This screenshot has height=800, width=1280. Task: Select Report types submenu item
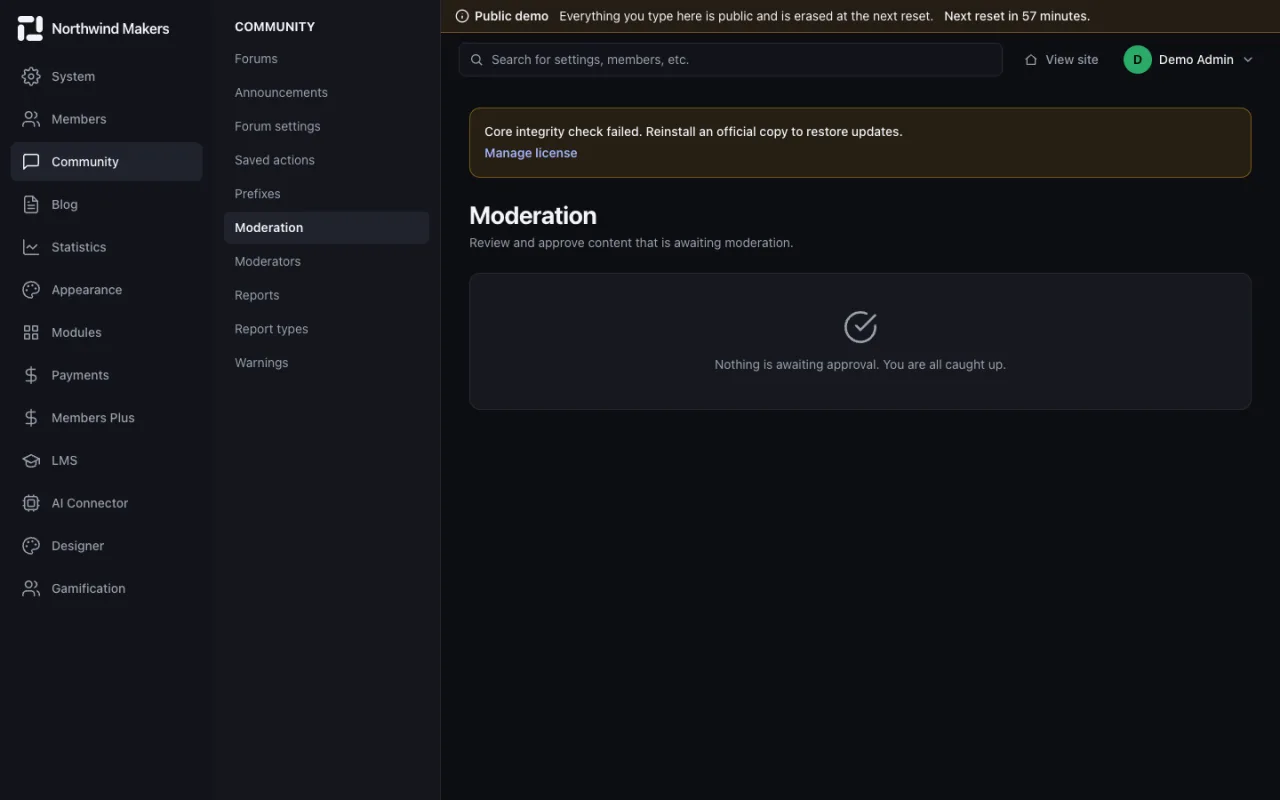(326, 329)
